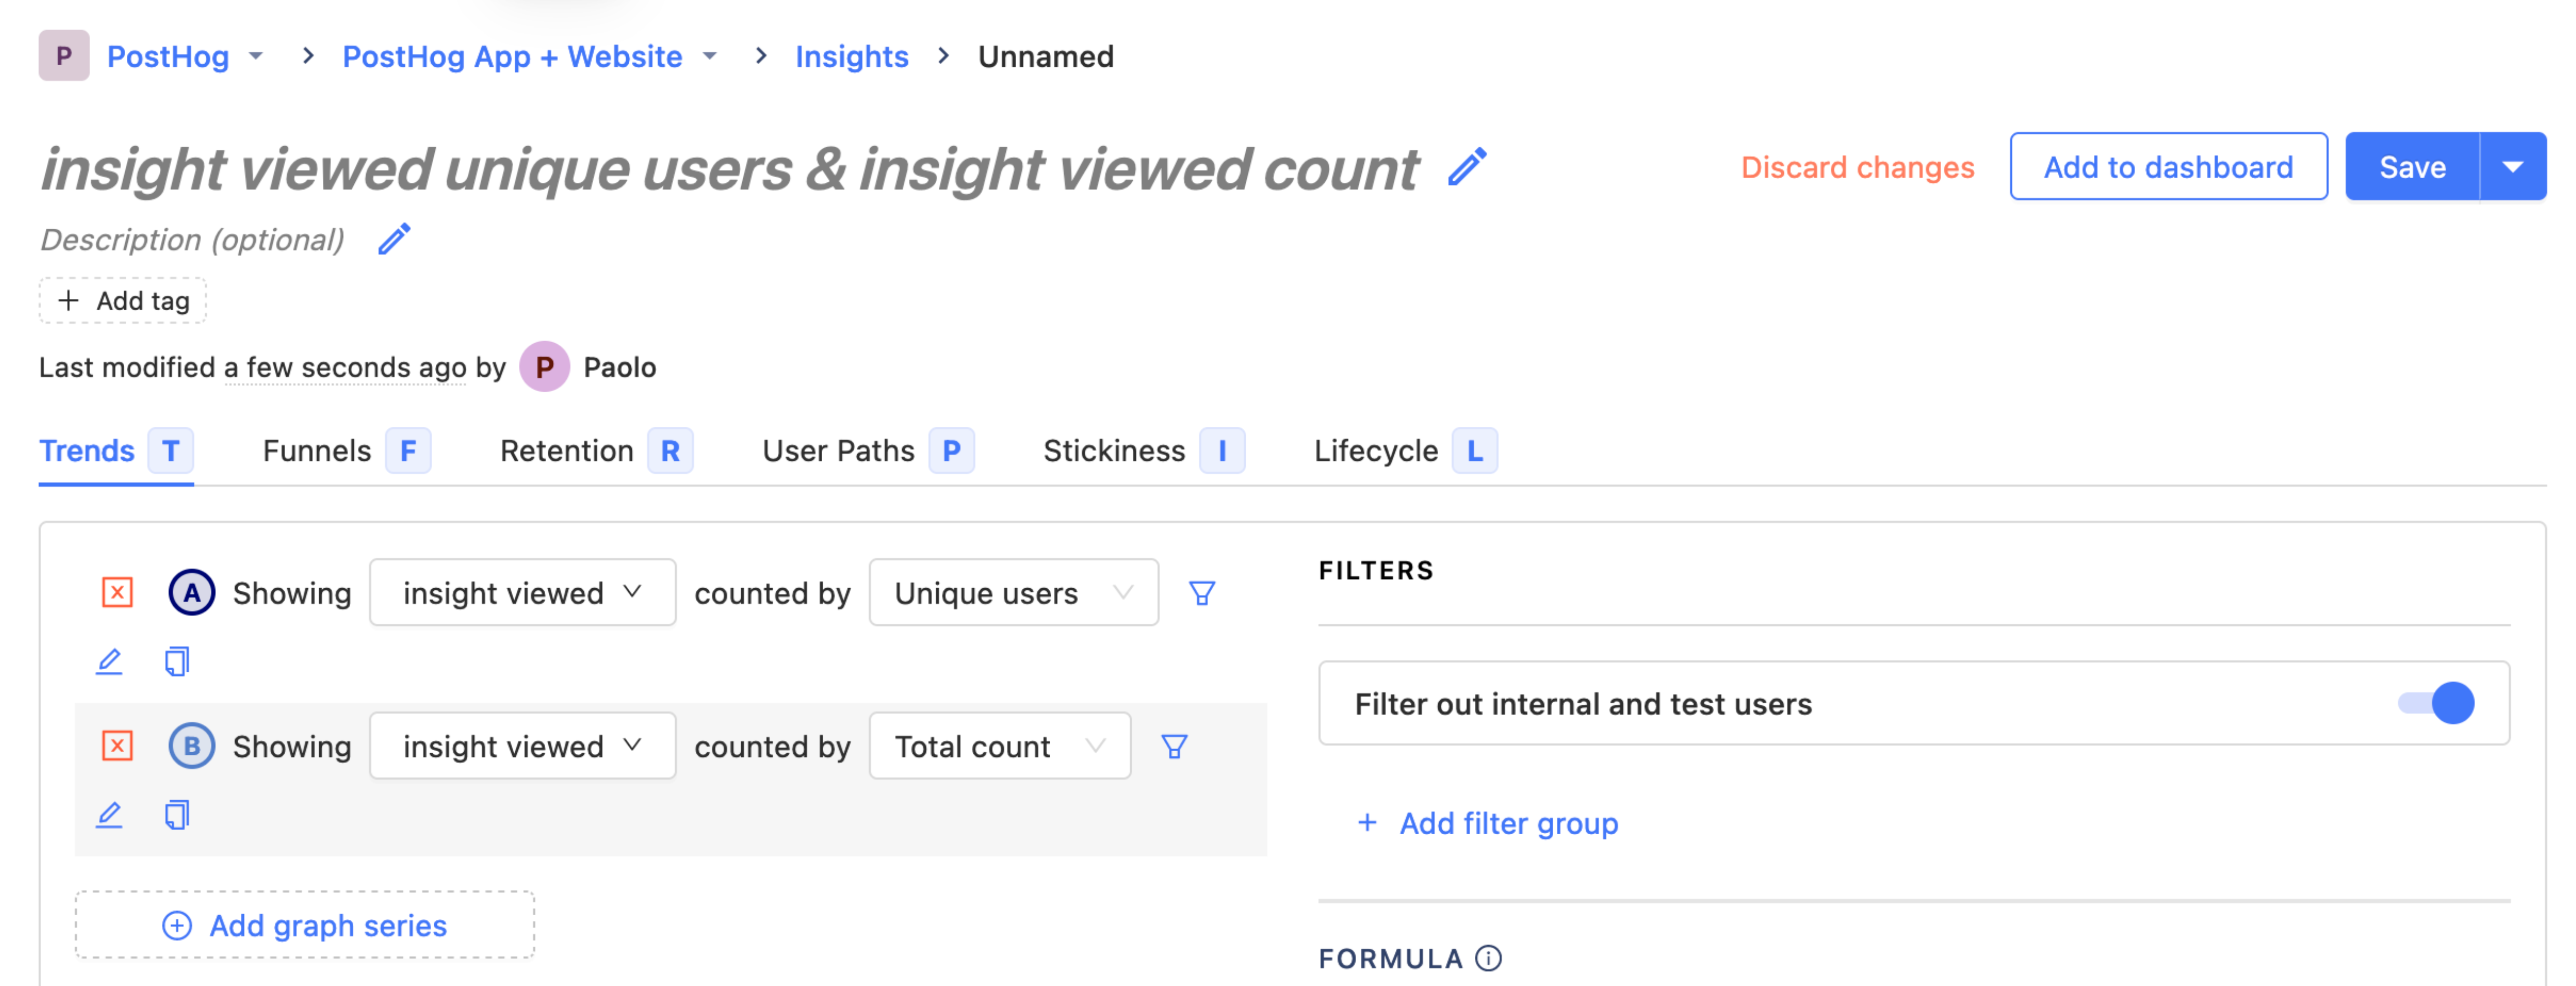Click Add to dashboard
This screenshot has width=2576, height=986.
tap(2168, 166)
